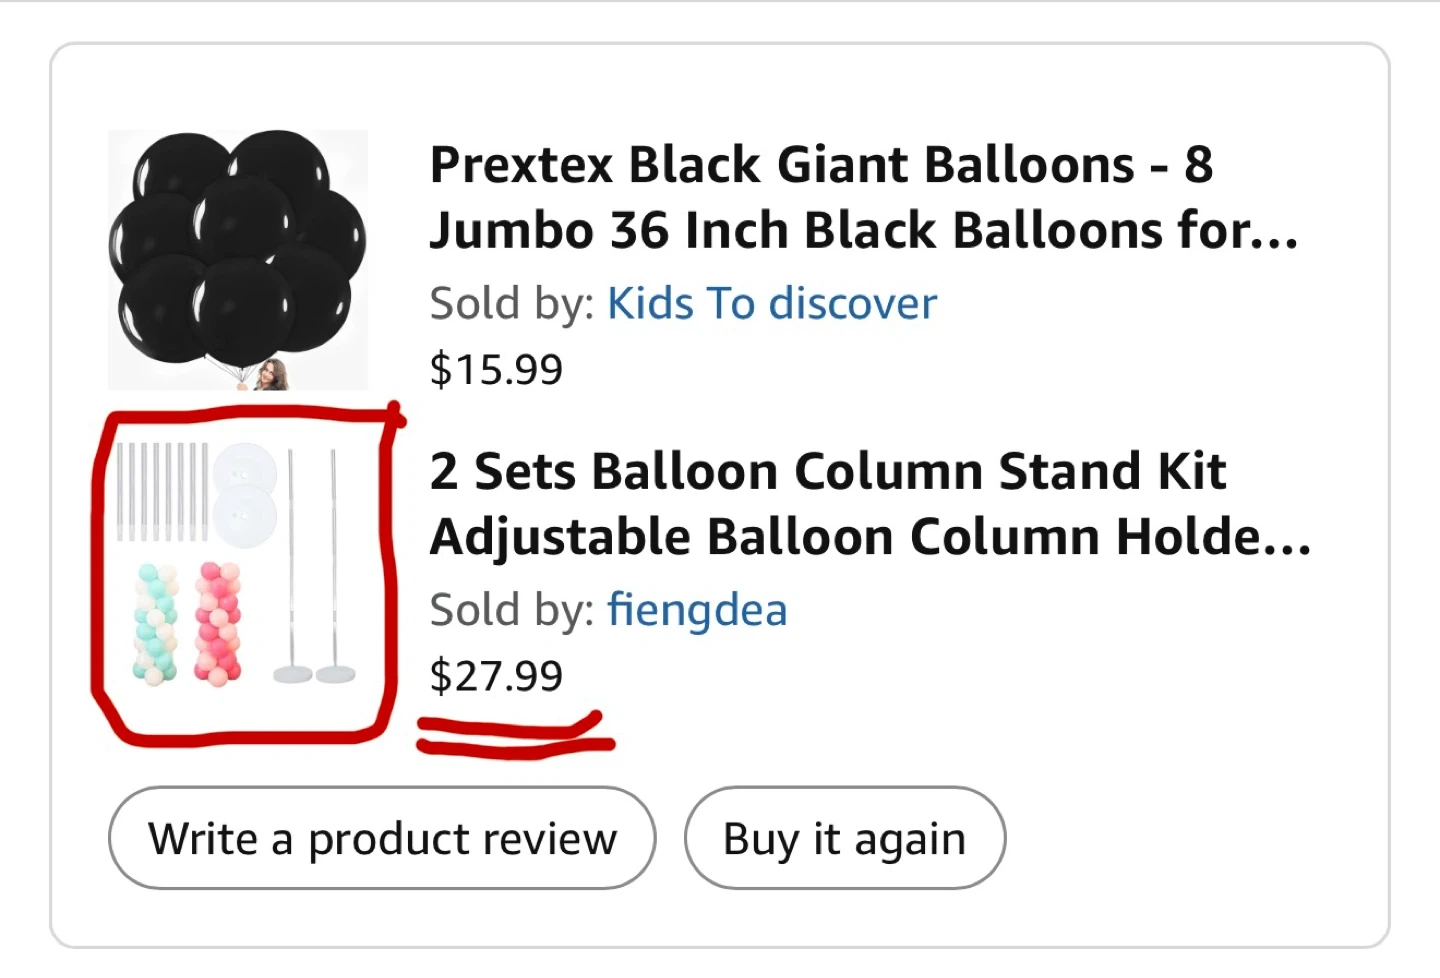1440x978 pixels.
Task: Visit the fiengdea seller page
Action: [x=697, y=609]
